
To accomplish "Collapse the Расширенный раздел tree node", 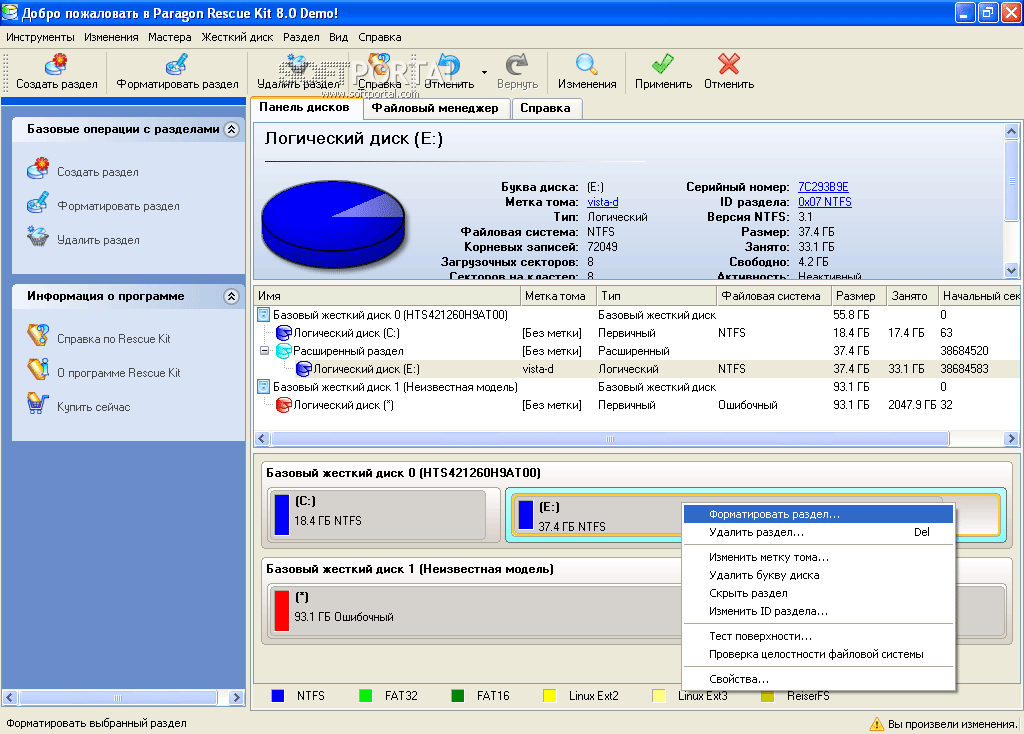I will click(x=264, y=351).
